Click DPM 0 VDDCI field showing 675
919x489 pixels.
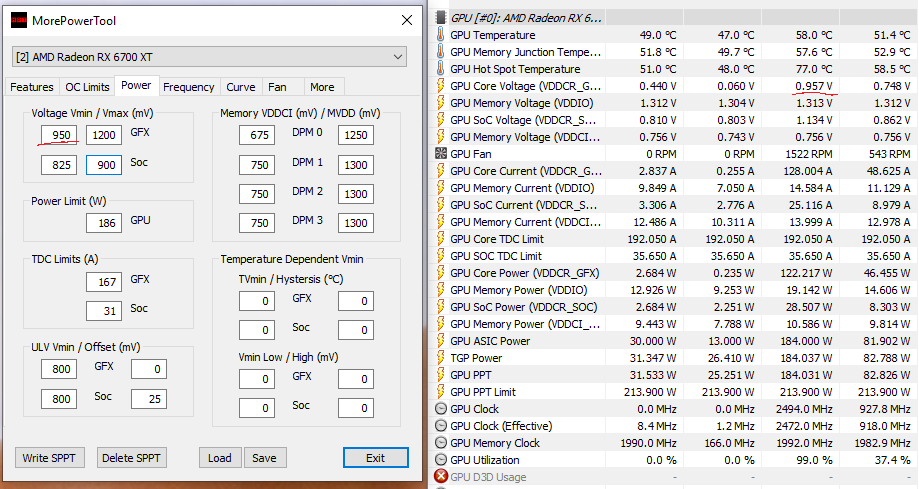point(257,135)
